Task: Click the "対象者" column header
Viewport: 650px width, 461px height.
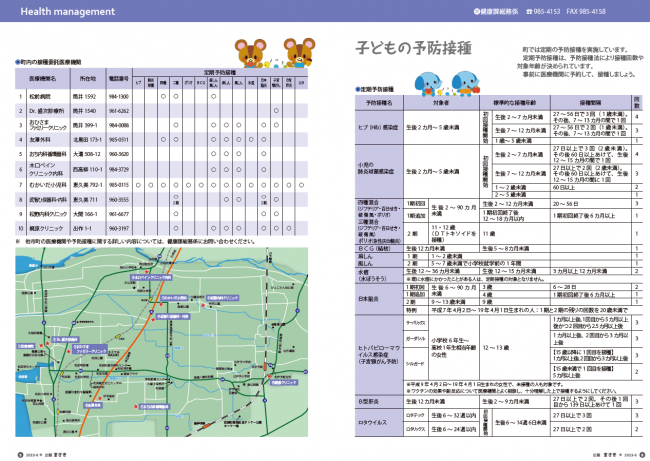Action: 441,102
